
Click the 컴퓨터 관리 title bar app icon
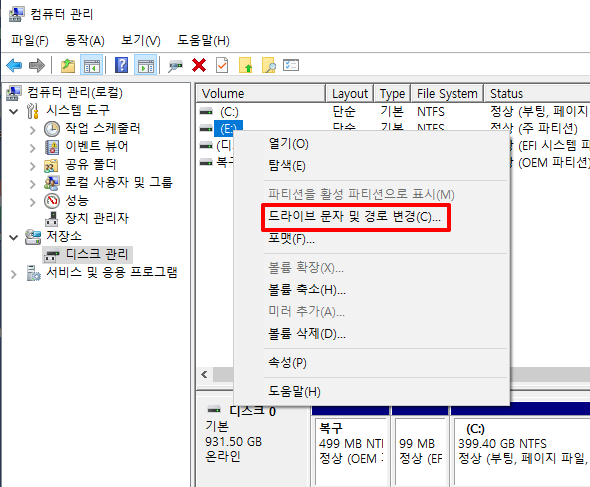click(17, 14)
